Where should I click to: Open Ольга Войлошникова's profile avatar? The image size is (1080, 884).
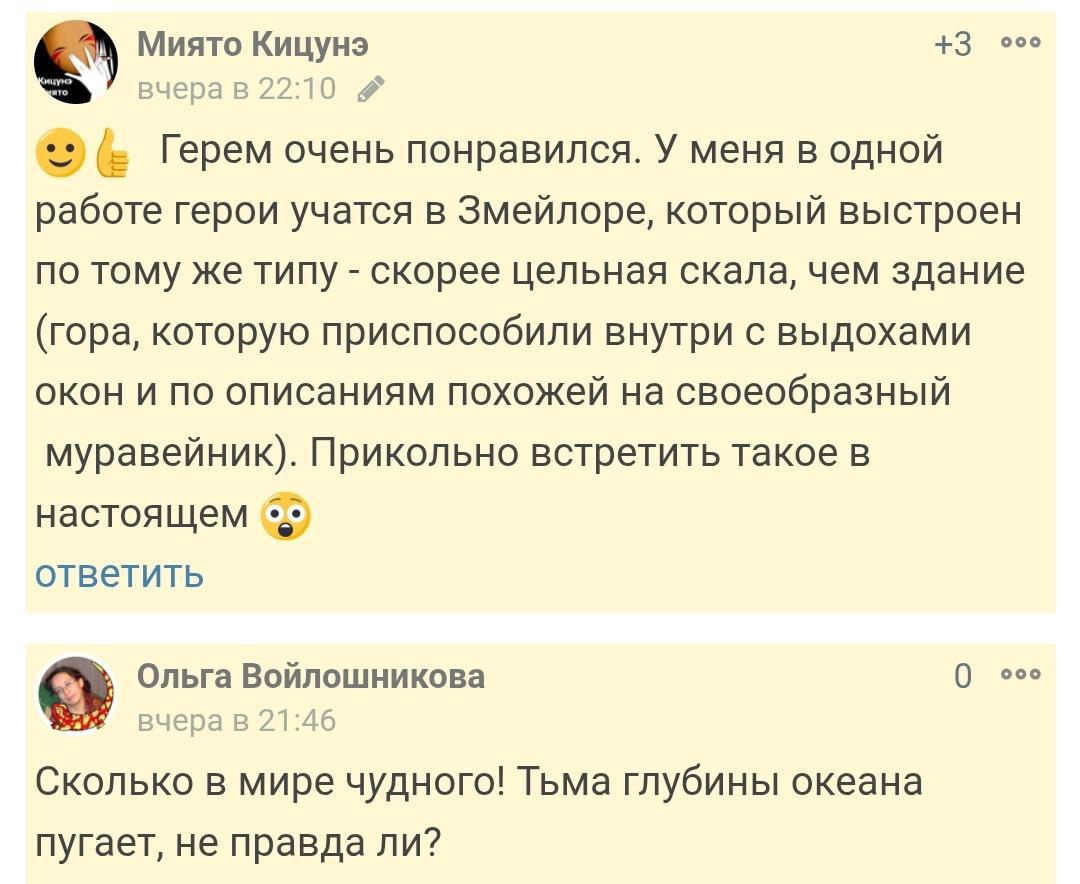(x=76, y=694)
